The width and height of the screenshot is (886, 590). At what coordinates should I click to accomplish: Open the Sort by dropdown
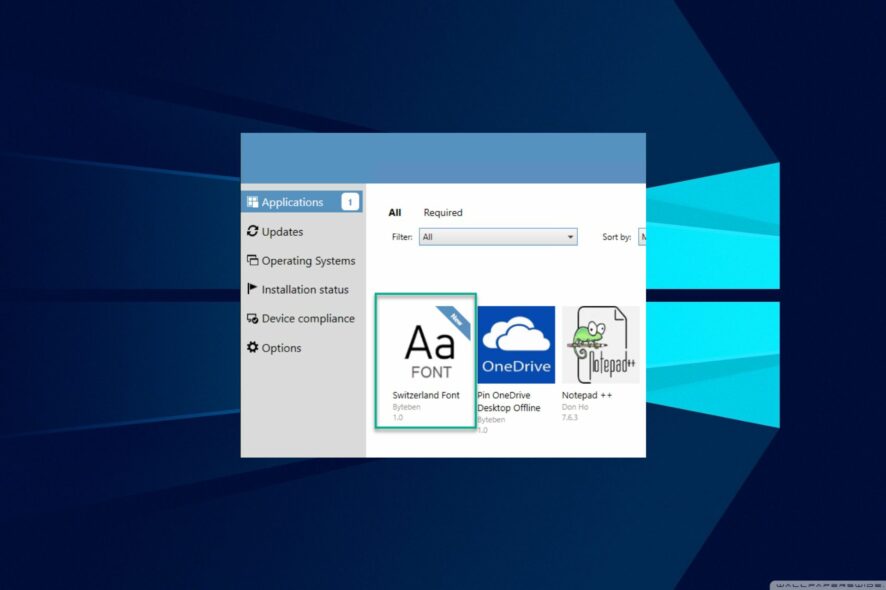click(x=644, y=237)
